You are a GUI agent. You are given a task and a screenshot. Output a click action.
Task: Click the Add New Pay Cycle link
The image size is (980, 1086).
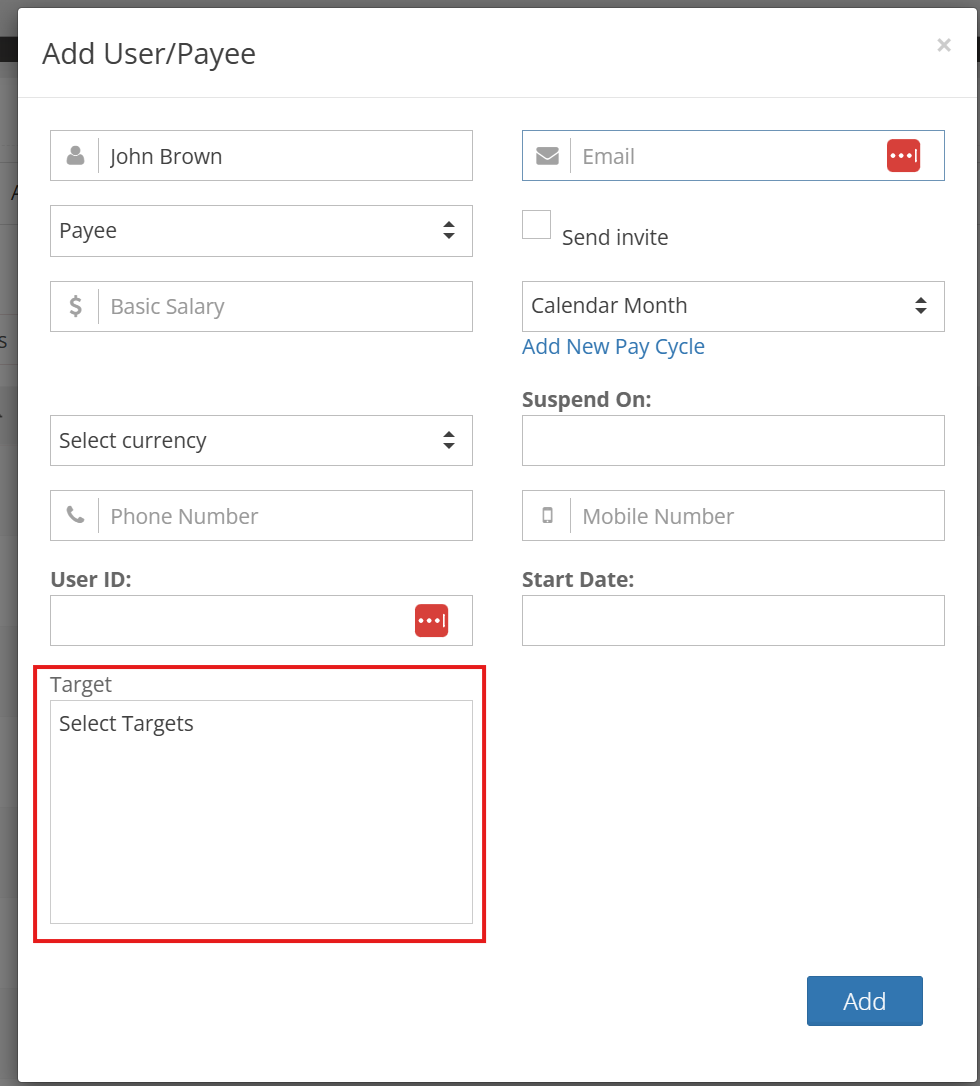[613, 346]
